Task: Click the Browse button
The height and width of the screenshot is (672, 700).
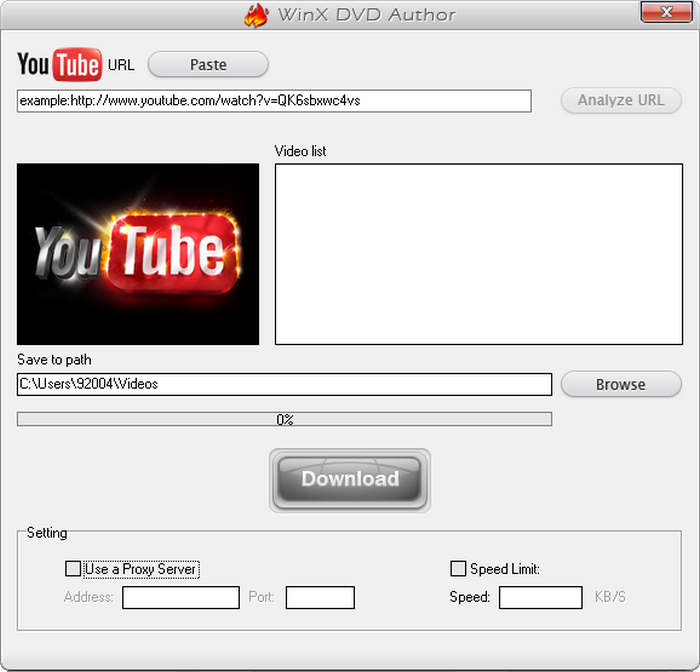Action: click(621, 384)
